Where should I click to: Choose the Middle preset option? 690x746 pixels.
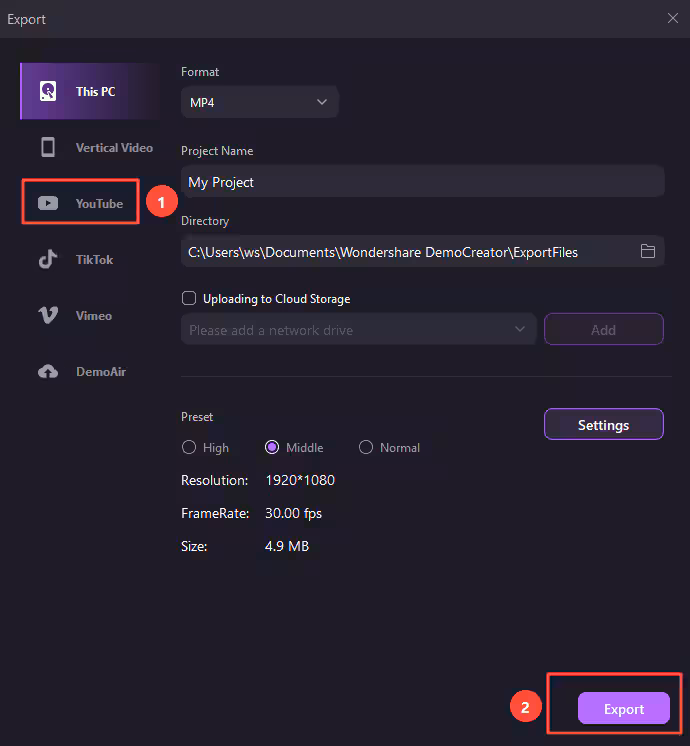[272, 448]
